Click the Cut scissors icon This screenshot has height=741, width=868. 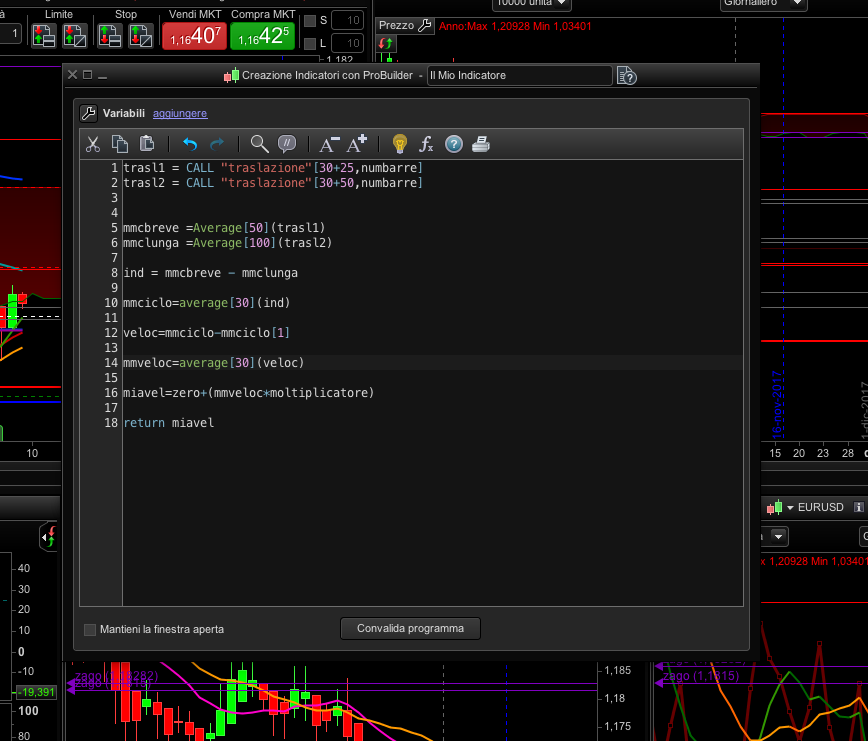(x=93, y=144)
